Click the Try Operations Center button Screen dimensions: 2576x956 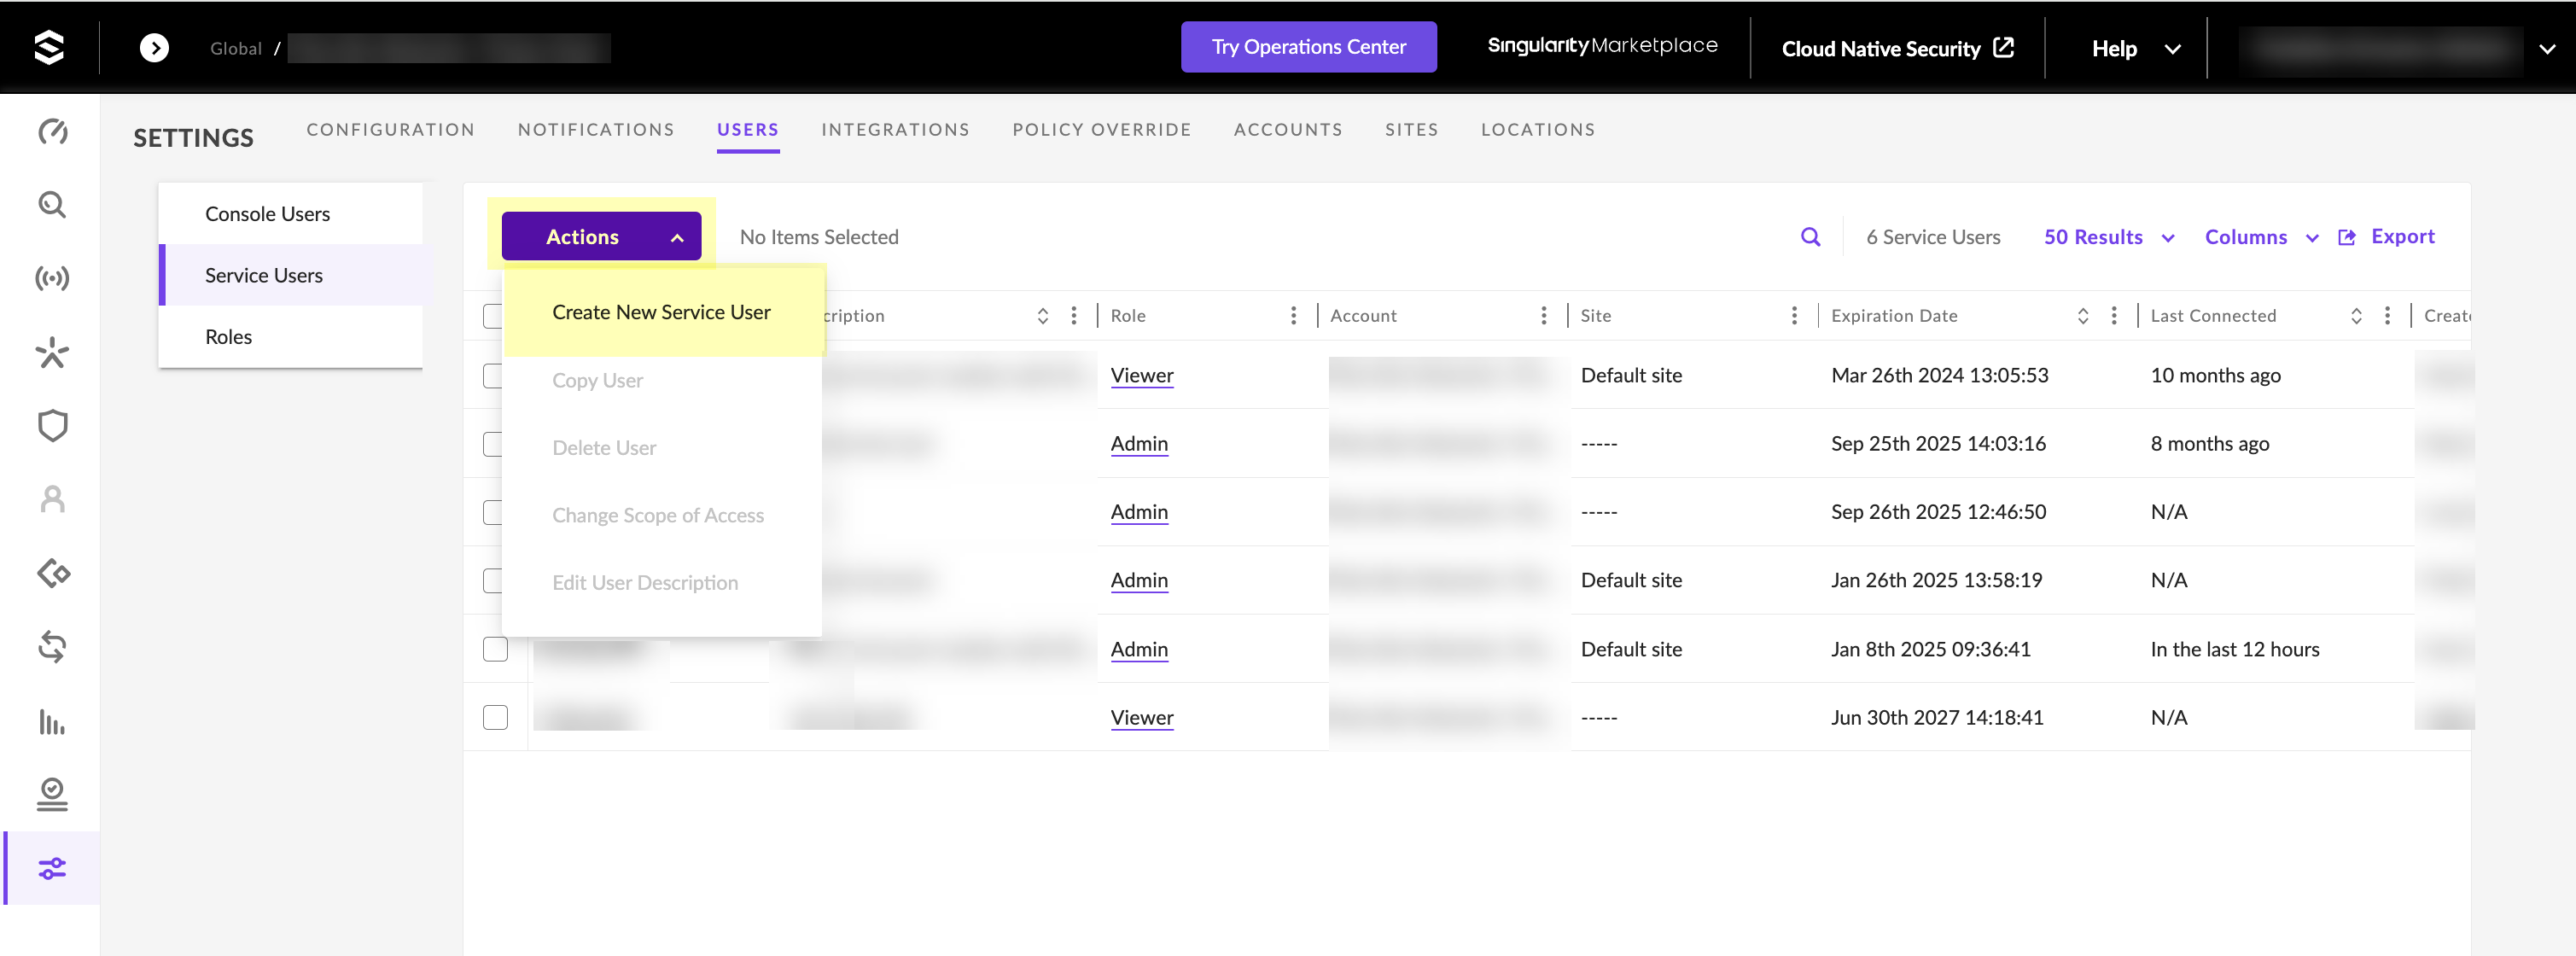pos(1308,47)
